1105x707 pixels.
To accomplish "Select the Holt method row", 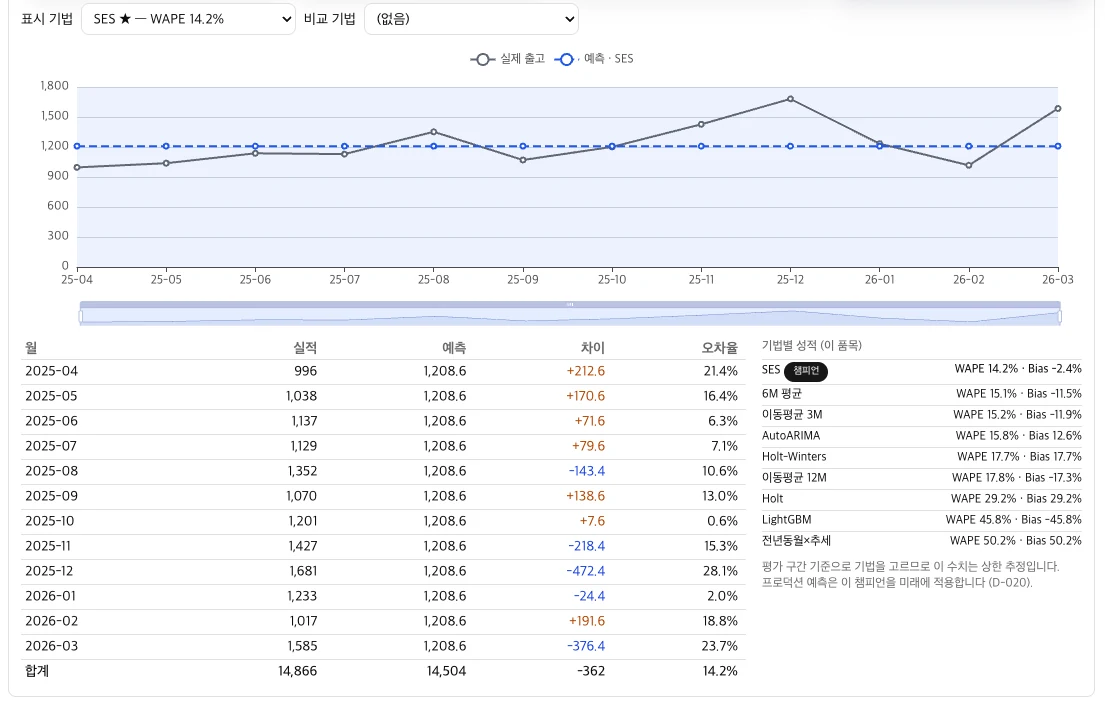I will (921, 499).
